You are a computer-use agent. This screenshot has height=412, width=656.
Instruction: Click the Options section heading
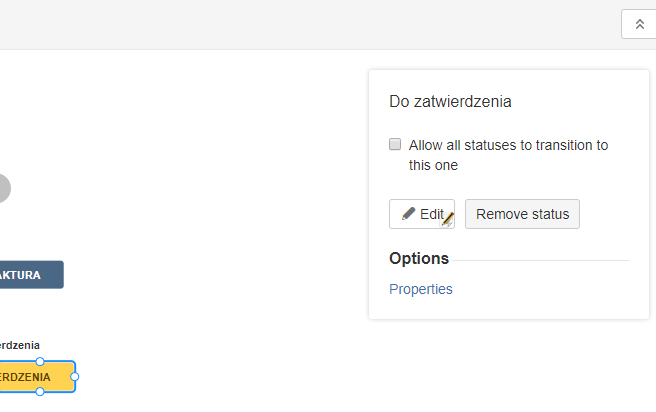click(x=419, y=258)
